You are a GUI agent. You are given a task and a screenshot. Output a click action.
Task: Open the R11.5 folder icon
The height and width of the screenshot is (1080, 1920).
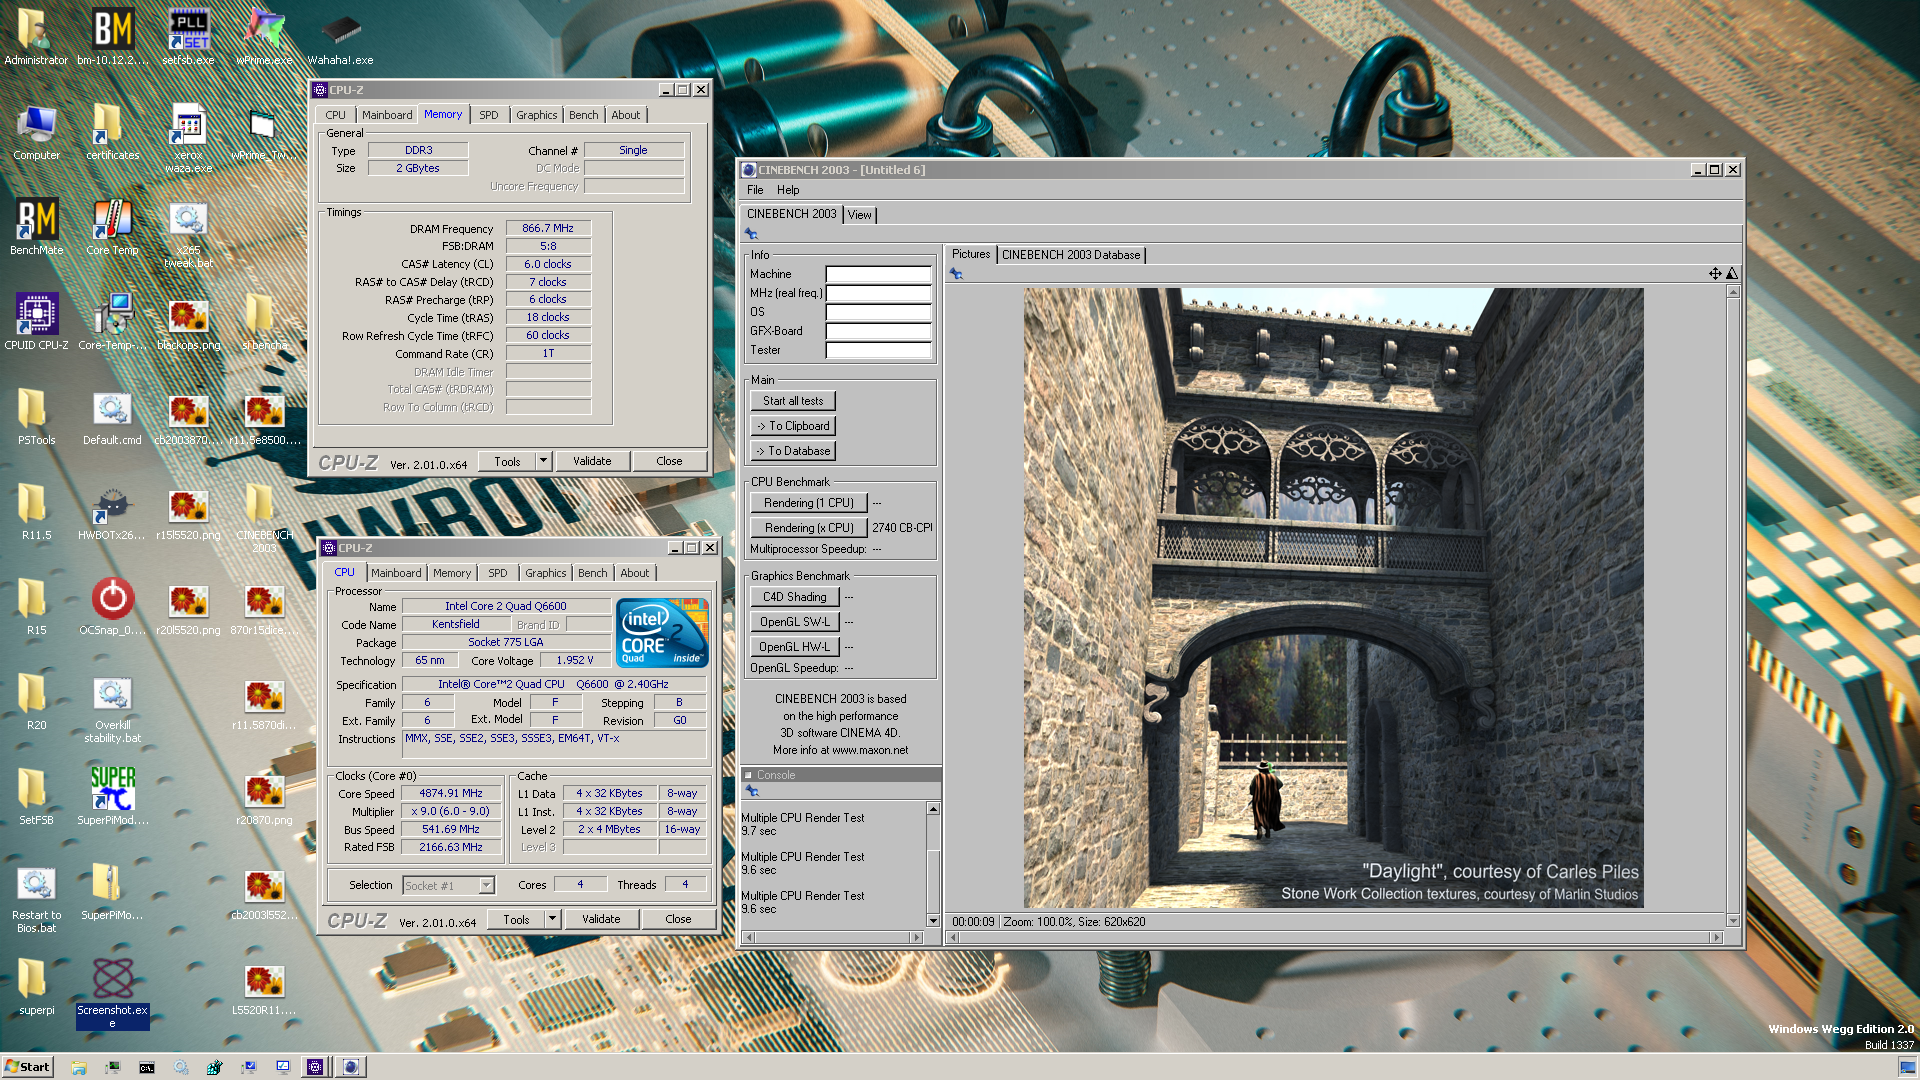pyautogui.click(x=37, y=510)
